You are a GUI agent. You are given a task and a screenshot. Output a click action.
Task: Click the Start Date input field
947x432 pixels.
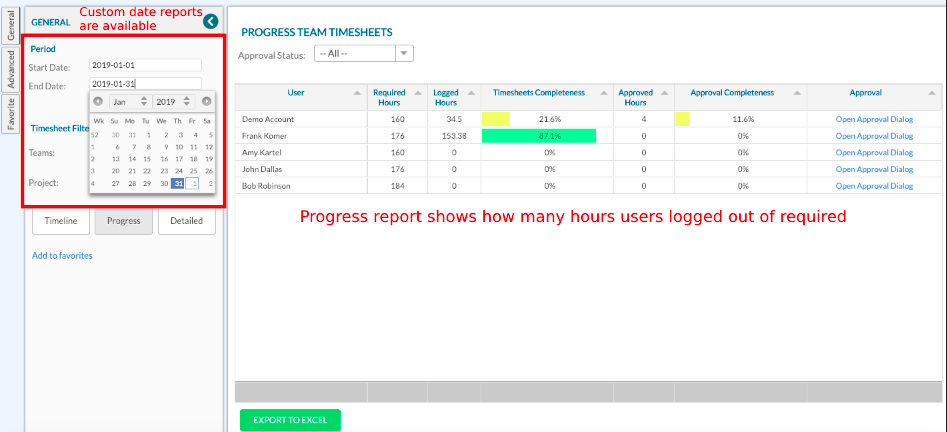click(145, 66)
